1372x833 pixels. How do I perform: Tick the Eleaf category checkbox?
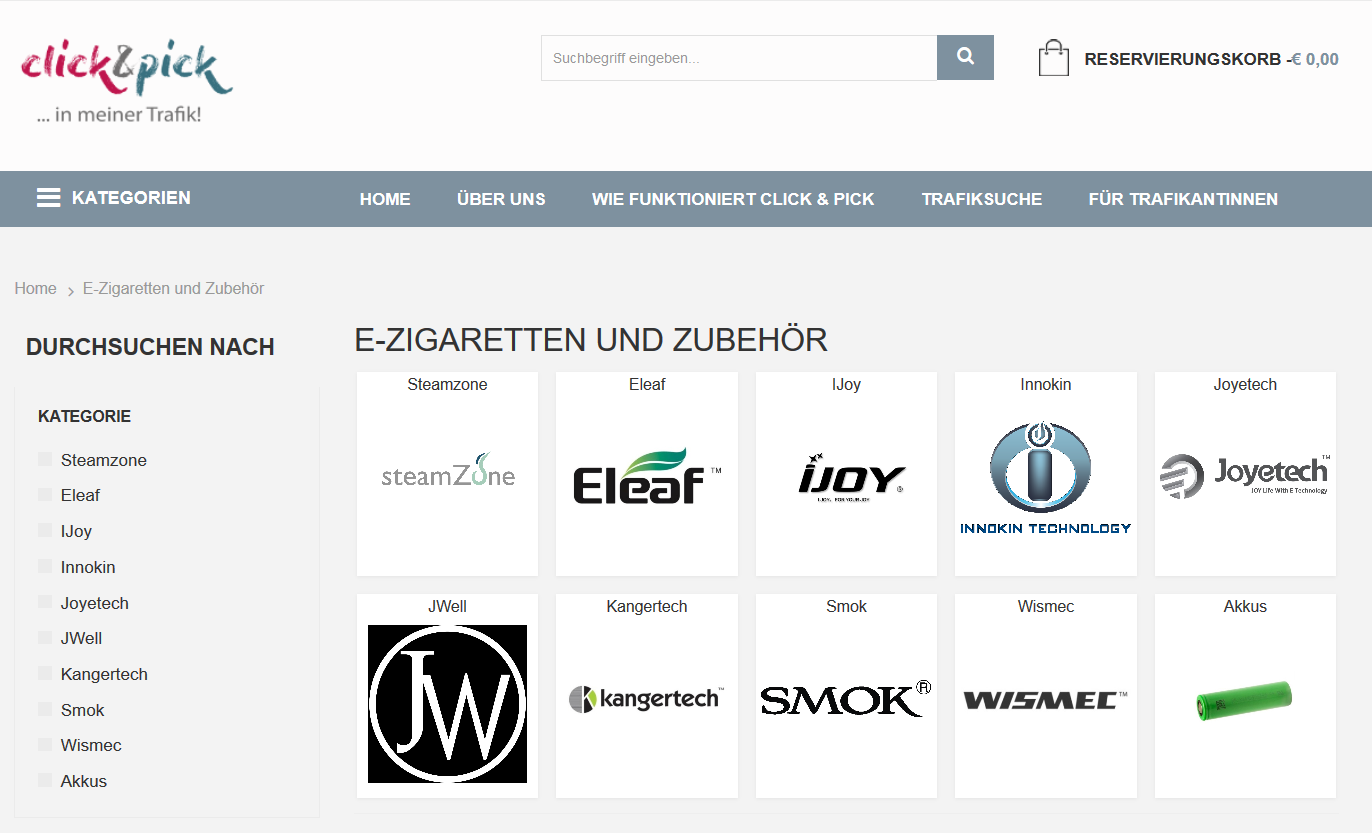45,494
